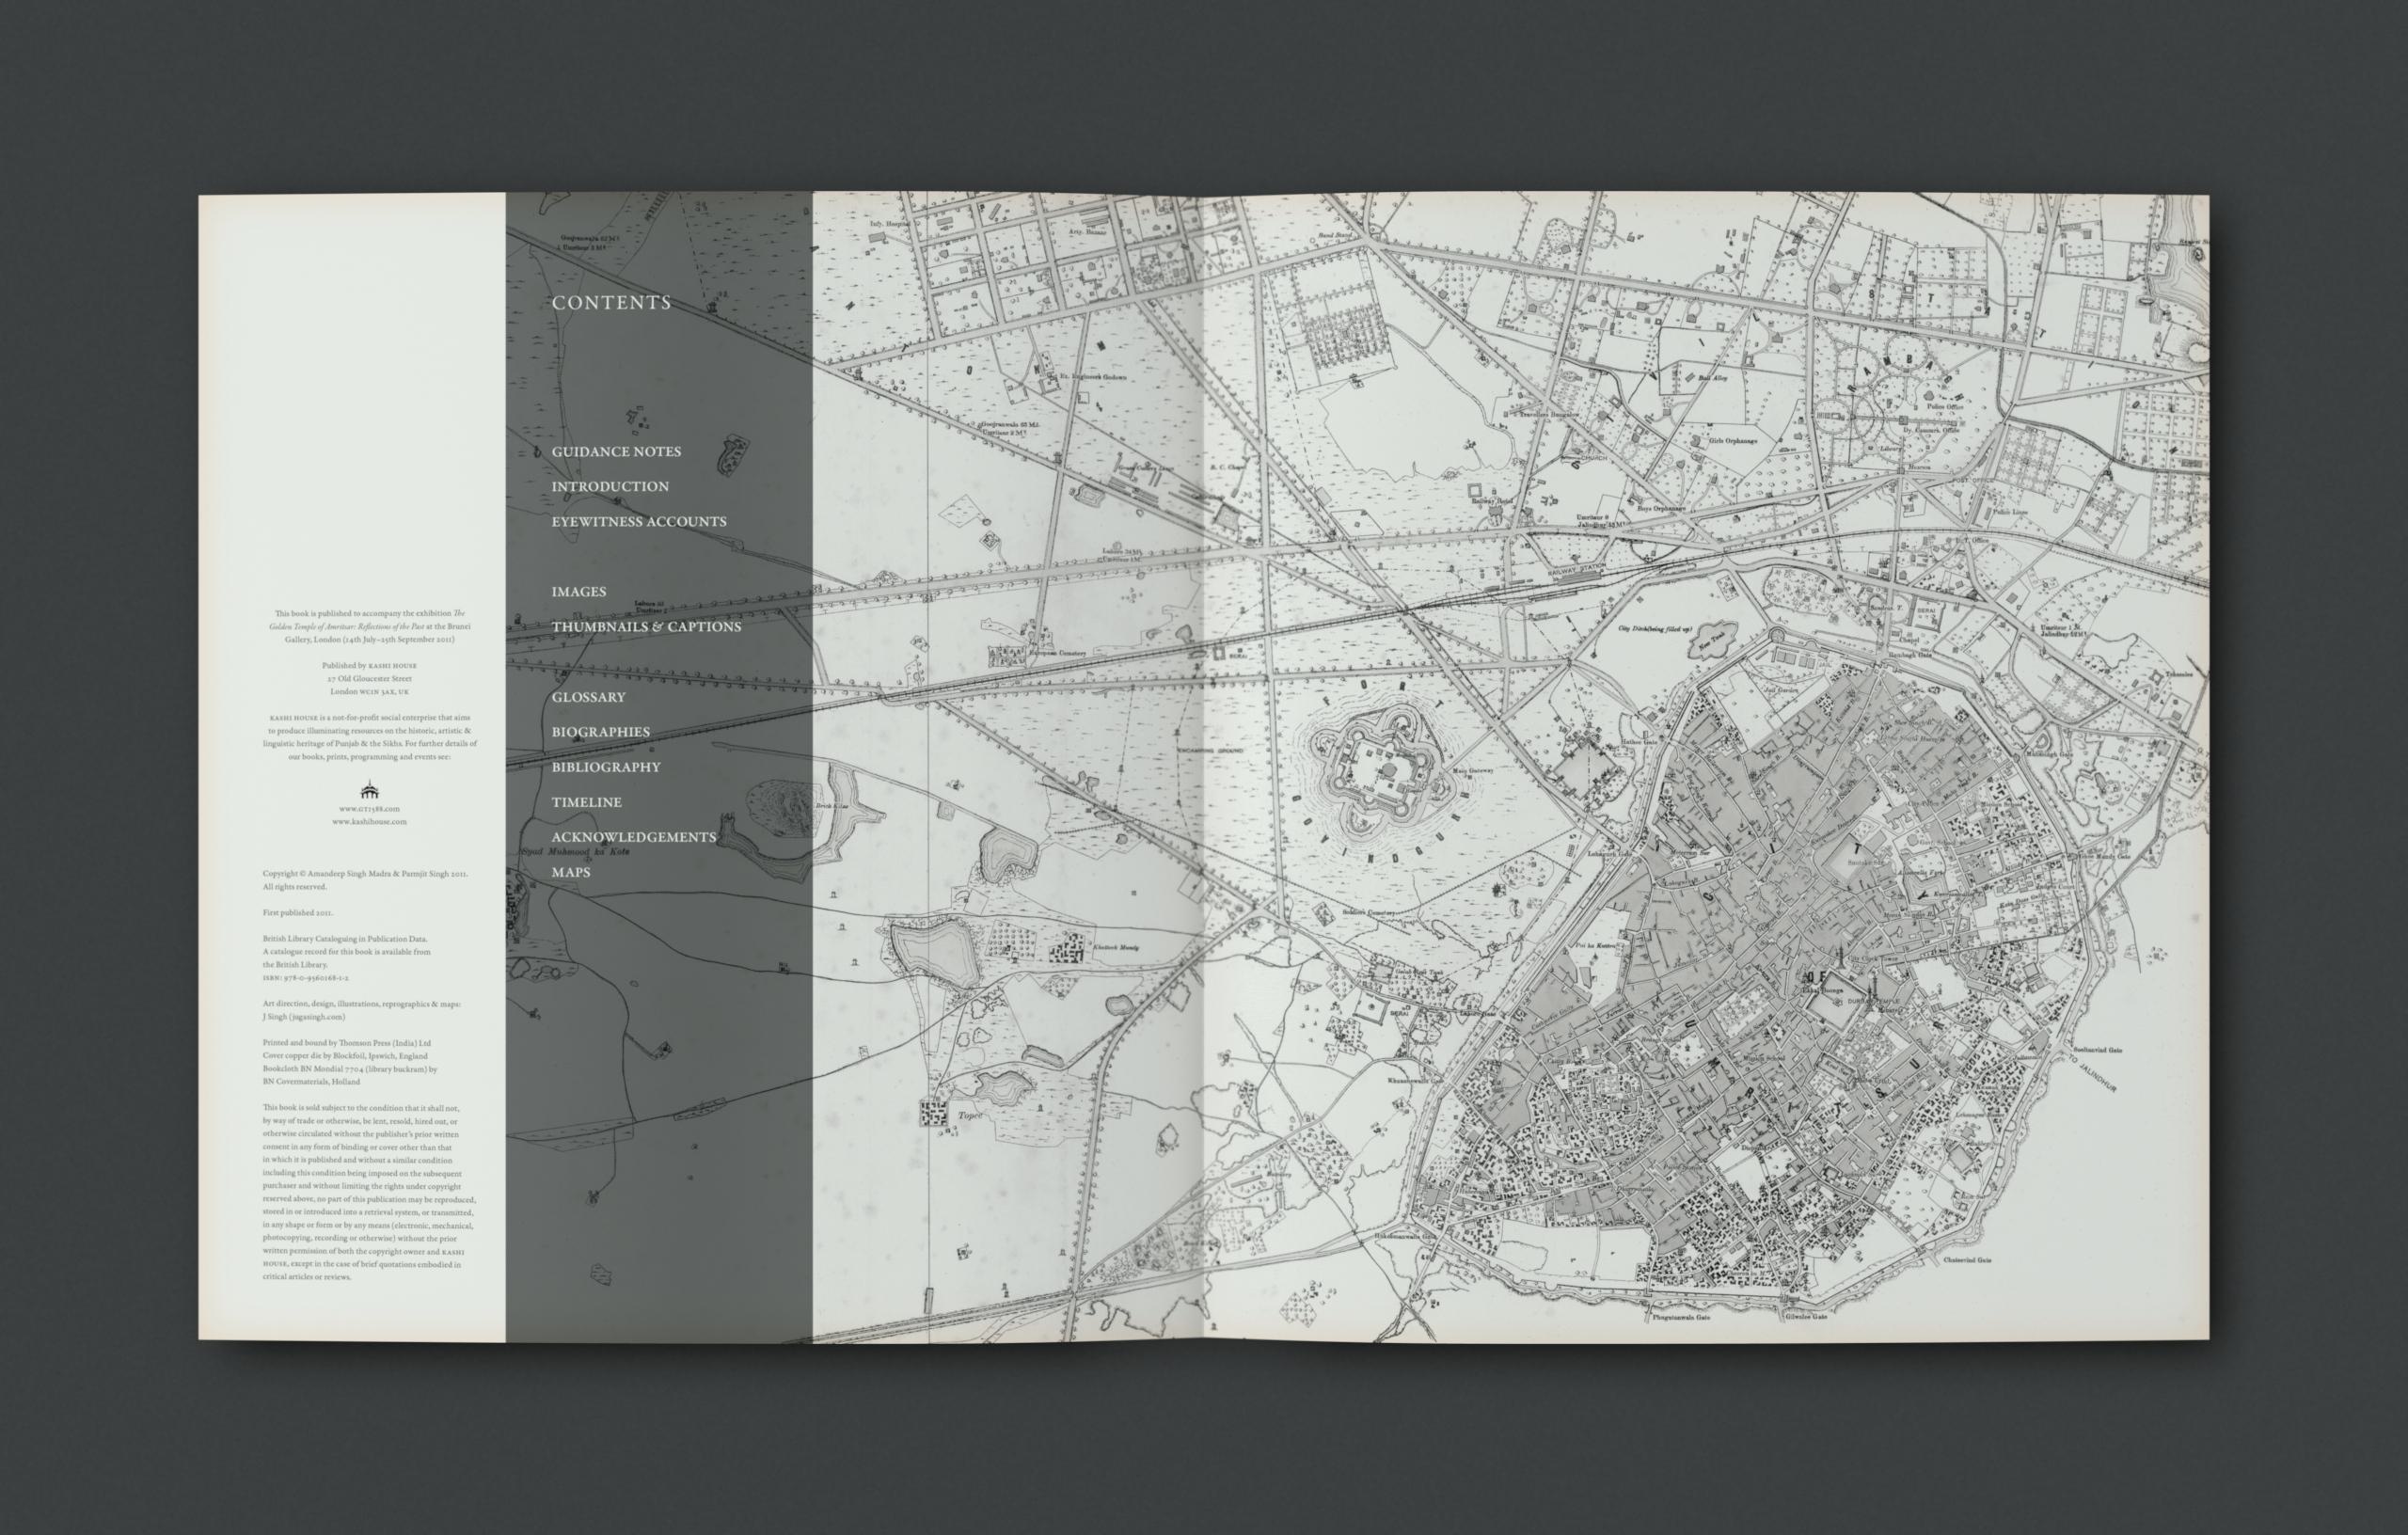Click the 'Topee' map label
Viewport: 2408px width, 1535px height.
pos(972,1116)
